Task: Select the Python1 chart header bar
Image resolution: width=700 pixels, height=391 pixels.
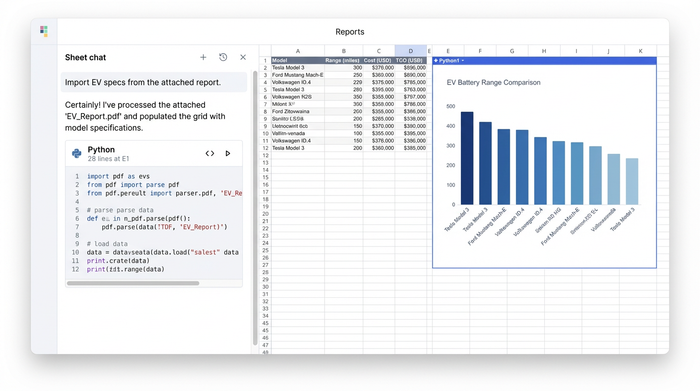Action: 544,61
